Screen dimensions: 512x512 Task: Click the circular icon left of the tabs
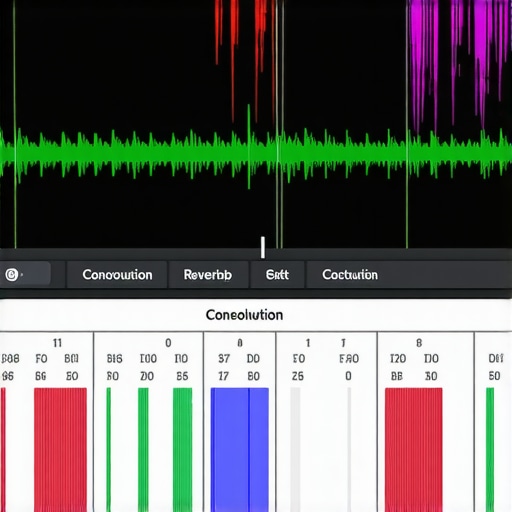pyautogui.click(x=12, y=275)
